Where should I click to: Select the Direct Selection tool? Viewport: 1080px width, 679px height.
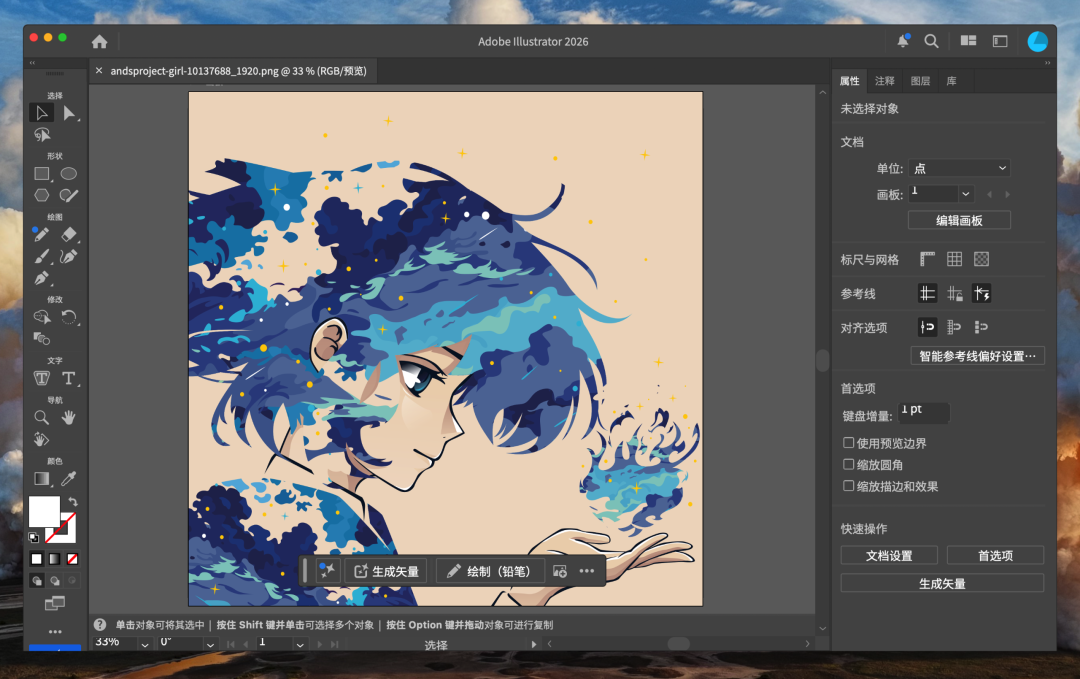(x=69, y=113)
